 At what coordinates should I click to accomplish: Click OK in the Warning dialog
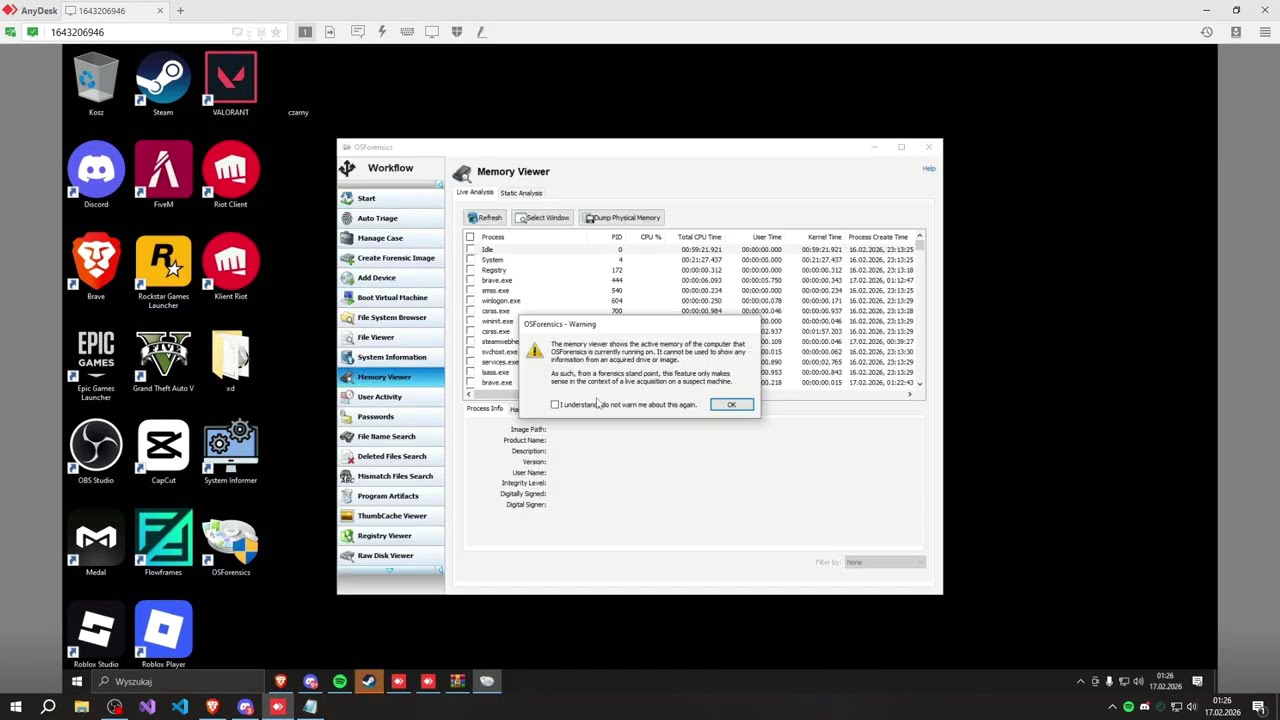click(x=731, y=405)
